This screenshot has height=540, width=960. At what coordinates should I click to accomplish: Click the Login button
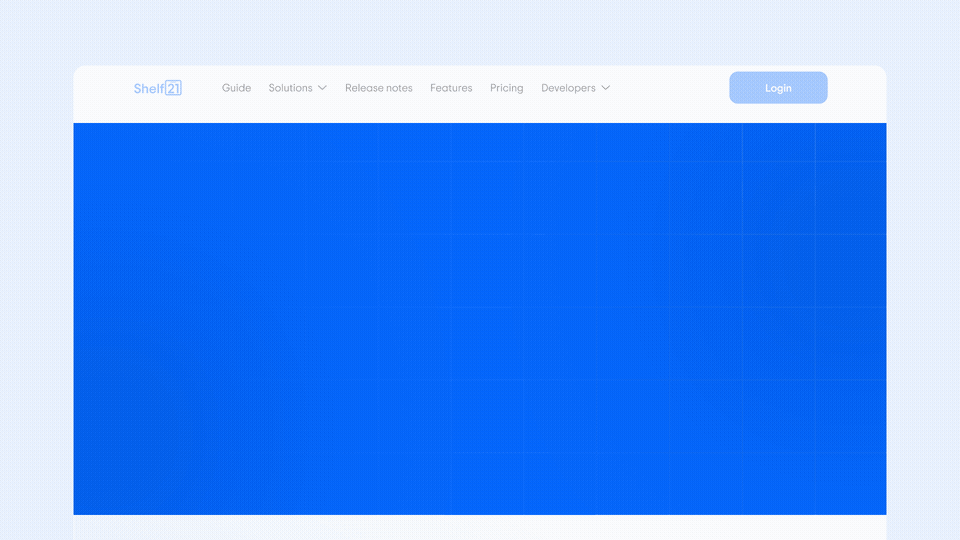coord(778,88)
